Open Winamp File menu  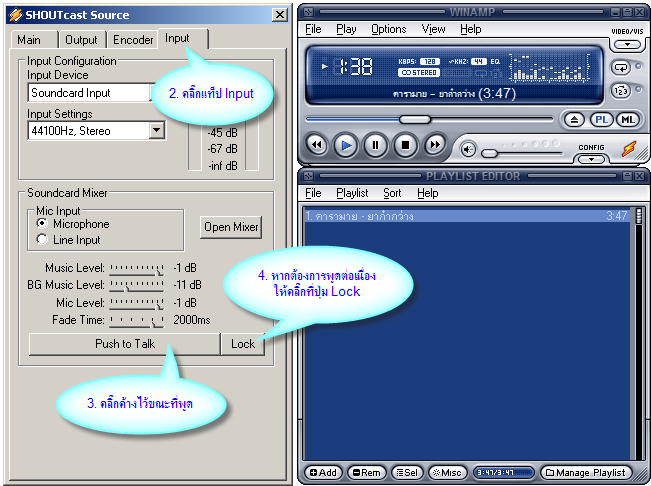[x=313, y=29]
